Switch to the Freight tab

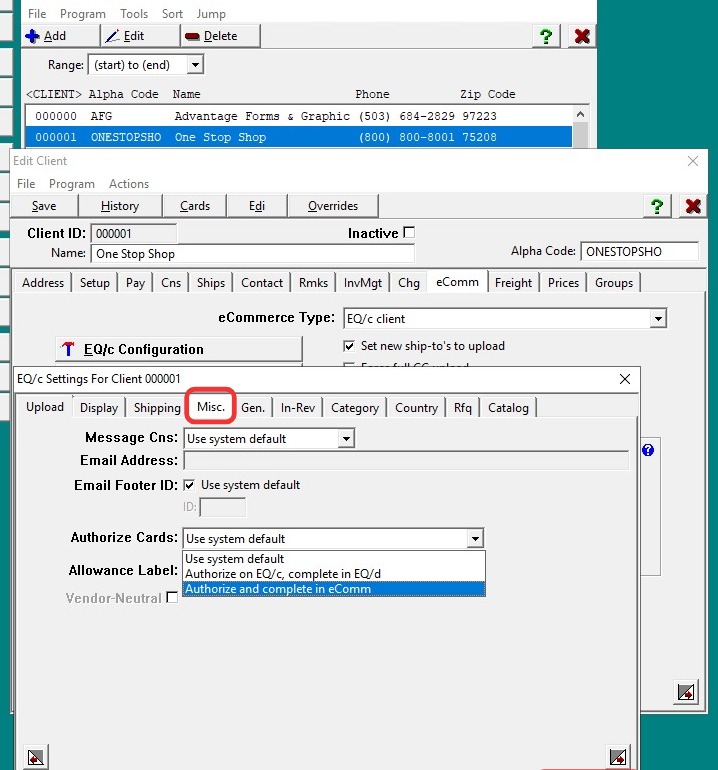tap(513, 283)
